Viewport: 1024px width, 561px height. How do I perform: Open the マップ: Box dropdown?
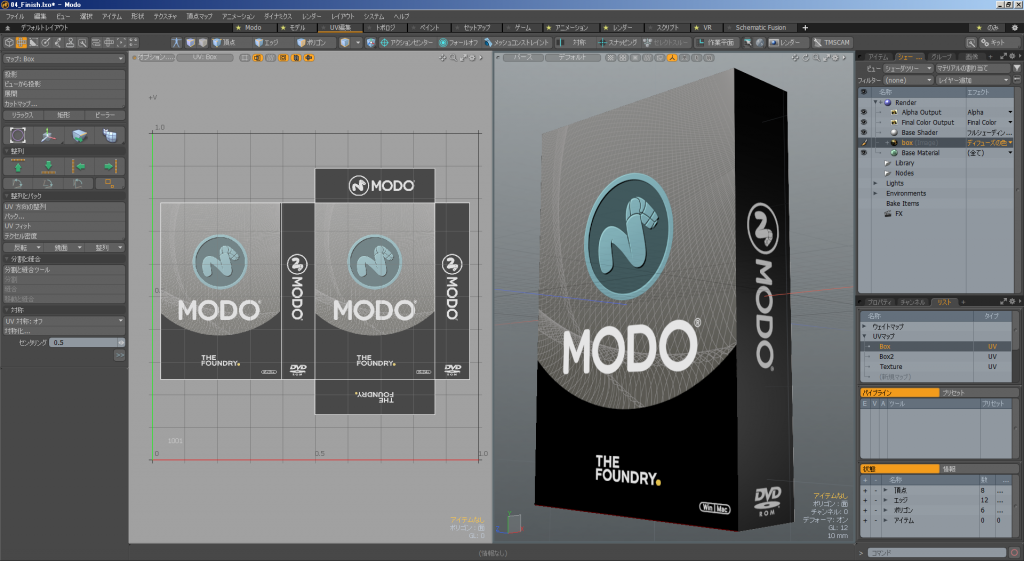(64, 59)
